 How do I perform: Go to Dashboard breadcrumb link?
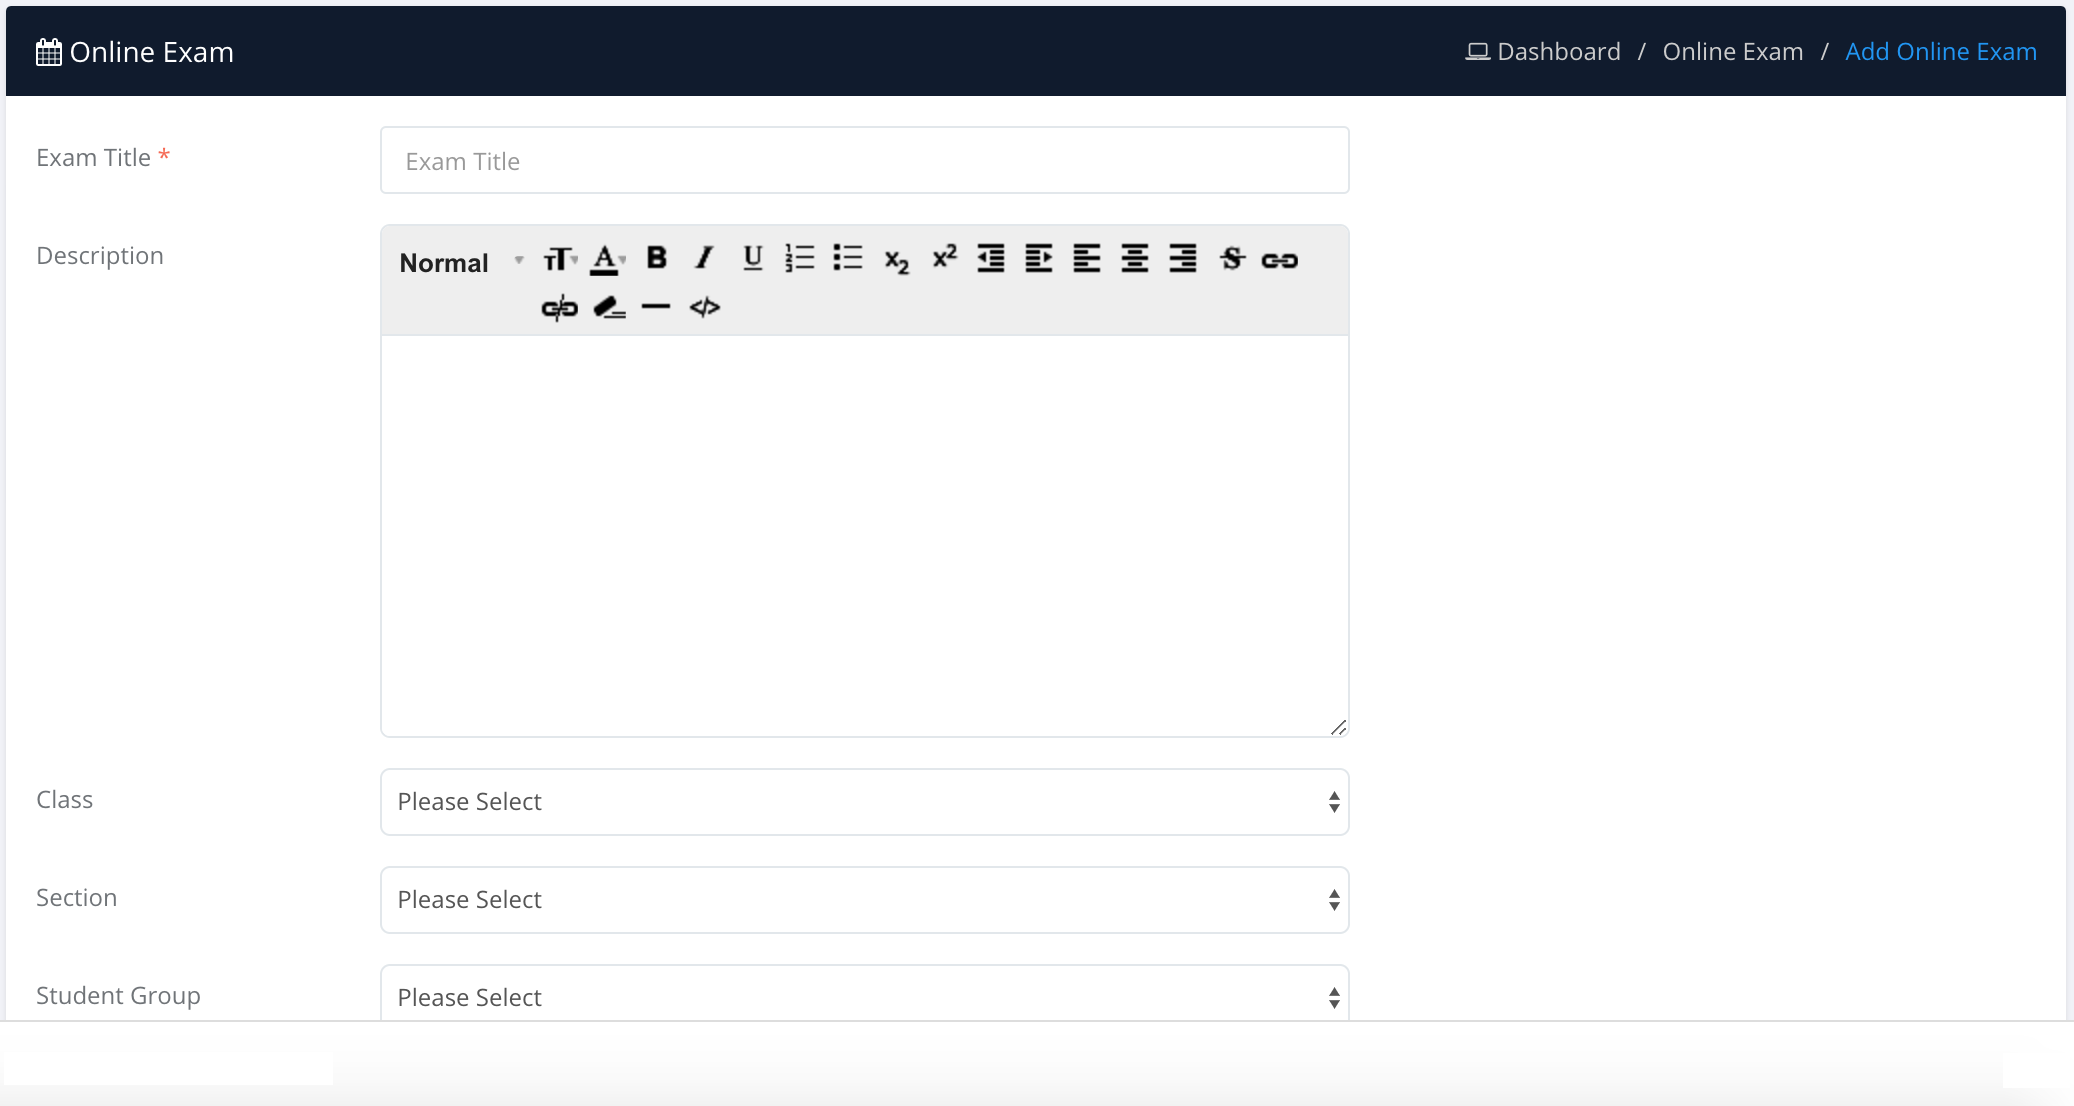[x=1558, y=52]
